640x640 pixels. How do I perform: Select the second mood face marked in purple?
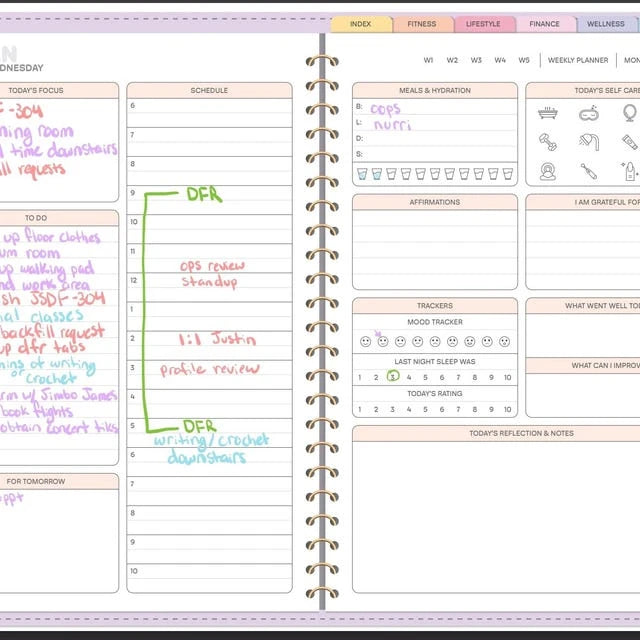[x=383, y=342]
